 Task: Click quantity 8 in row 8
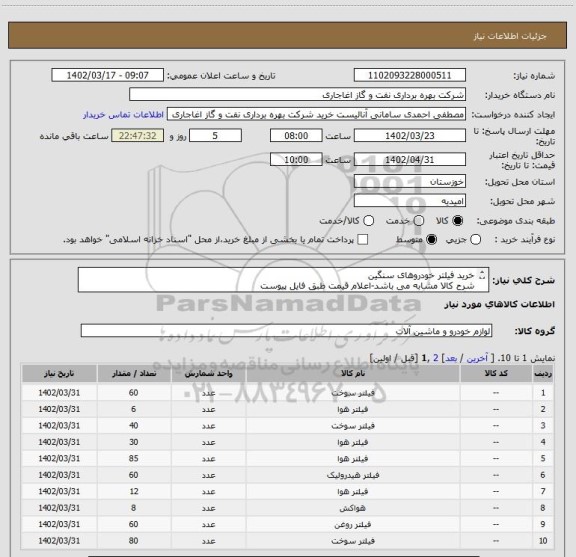pos(134,508)
